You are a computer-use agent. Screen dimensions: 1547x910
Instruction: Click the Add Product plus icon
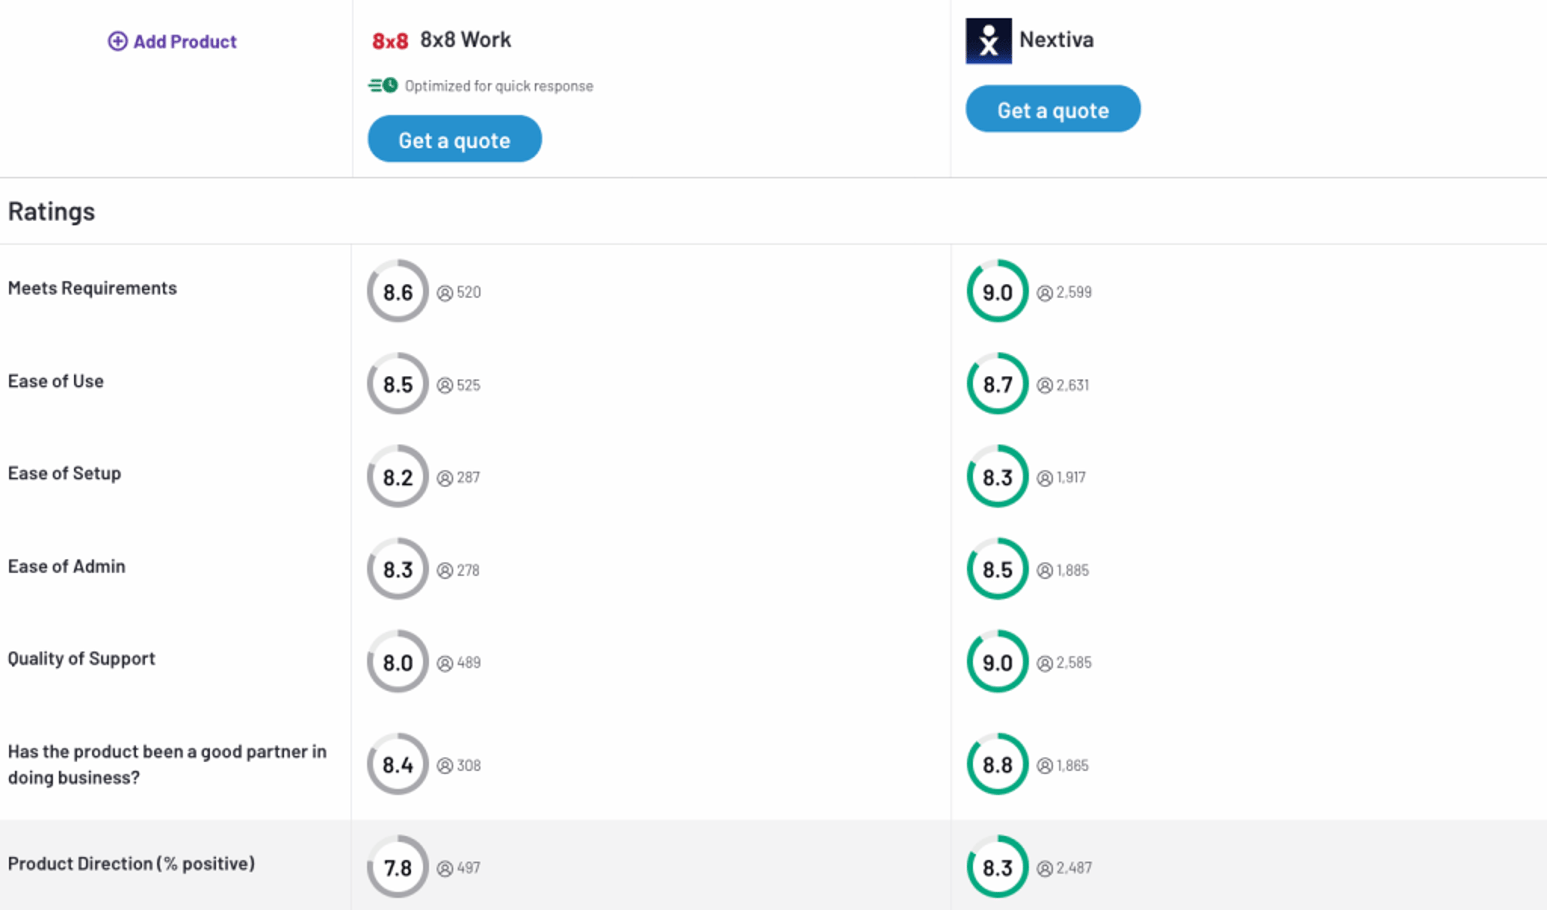click(117, 41)
